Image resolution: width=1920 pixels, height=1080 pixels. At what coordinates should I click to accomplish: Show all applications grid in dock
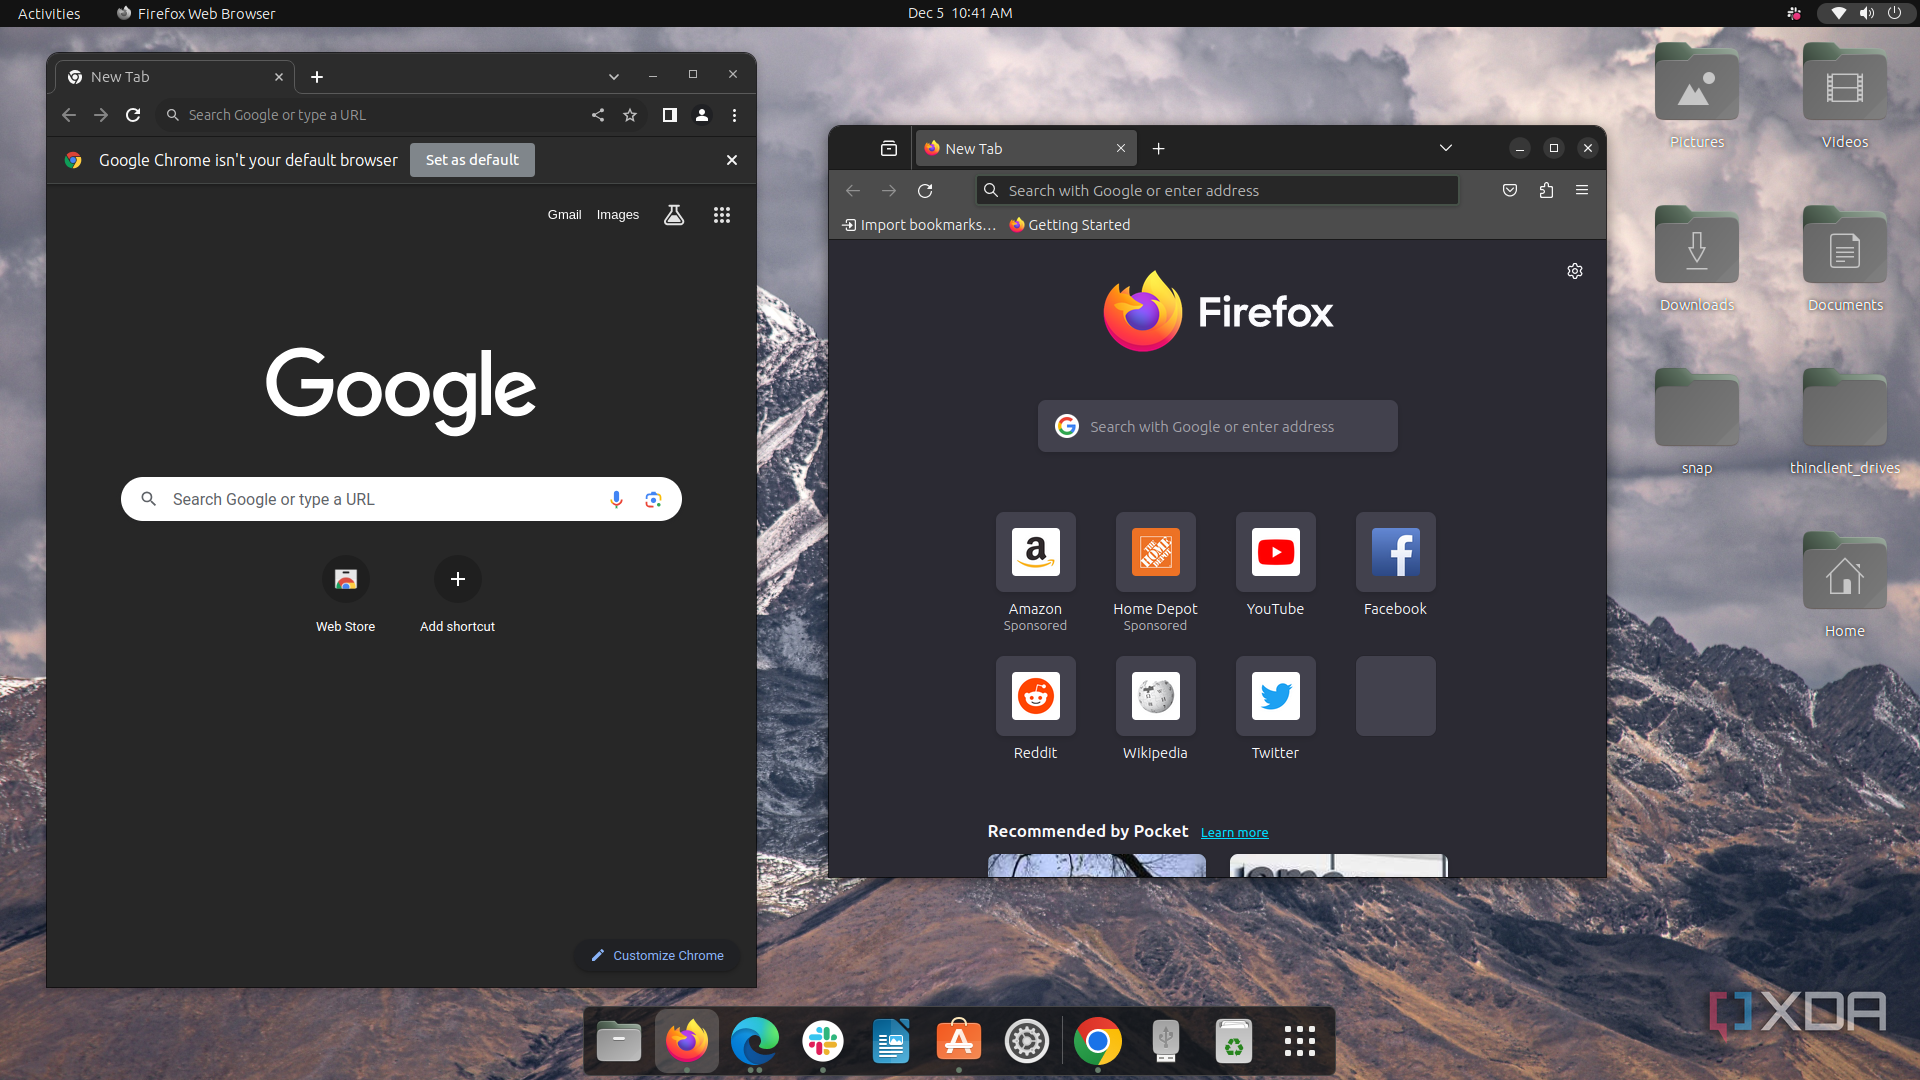coord(1300,1042)
